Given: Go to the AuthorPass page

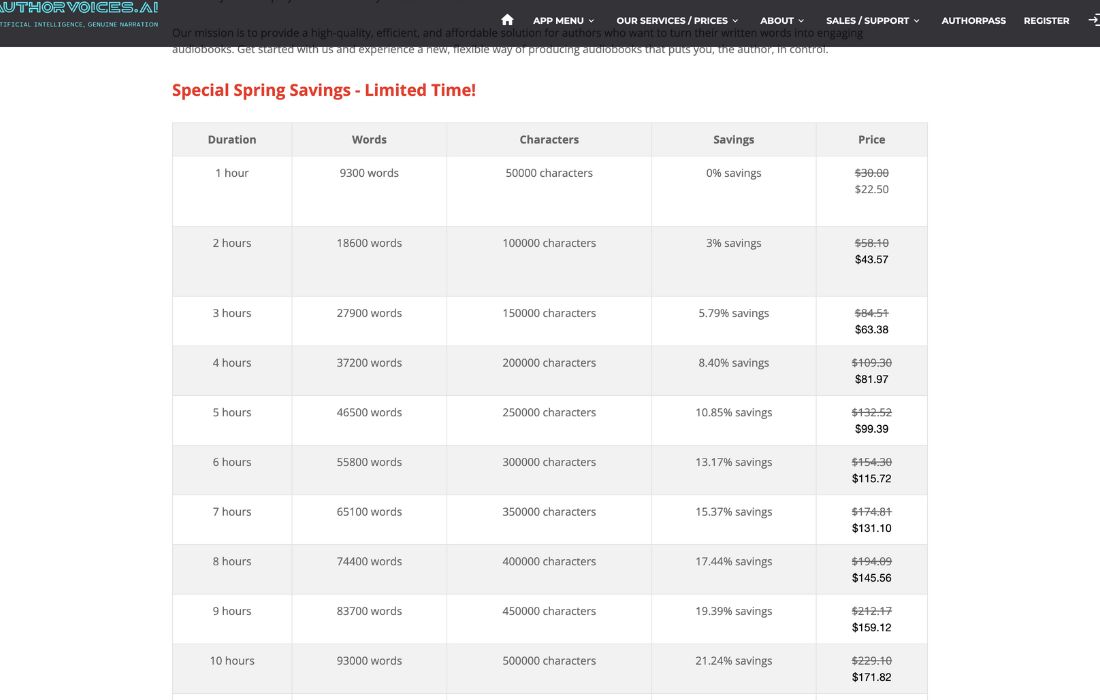Looking at the screenshot, I should (x=973, y=20).
